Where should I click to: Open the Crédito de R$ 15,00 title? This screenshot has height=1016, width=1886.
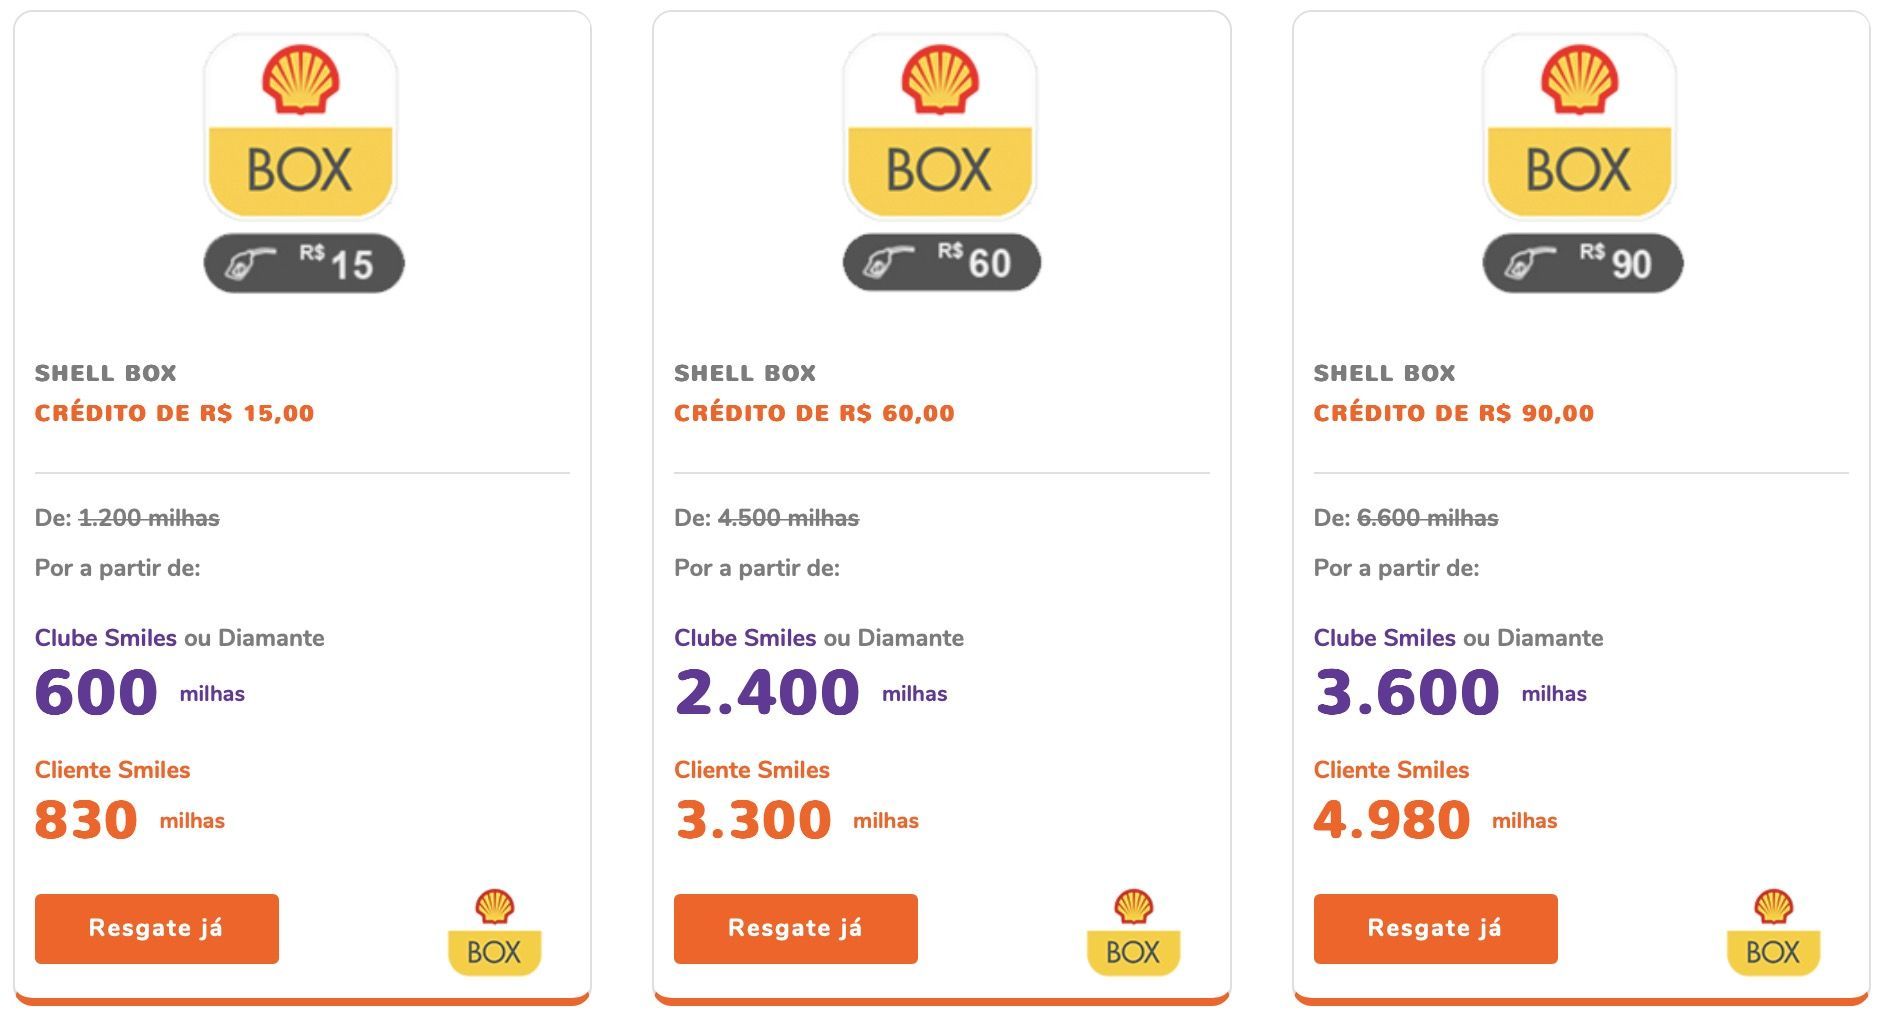pos(175,413)
